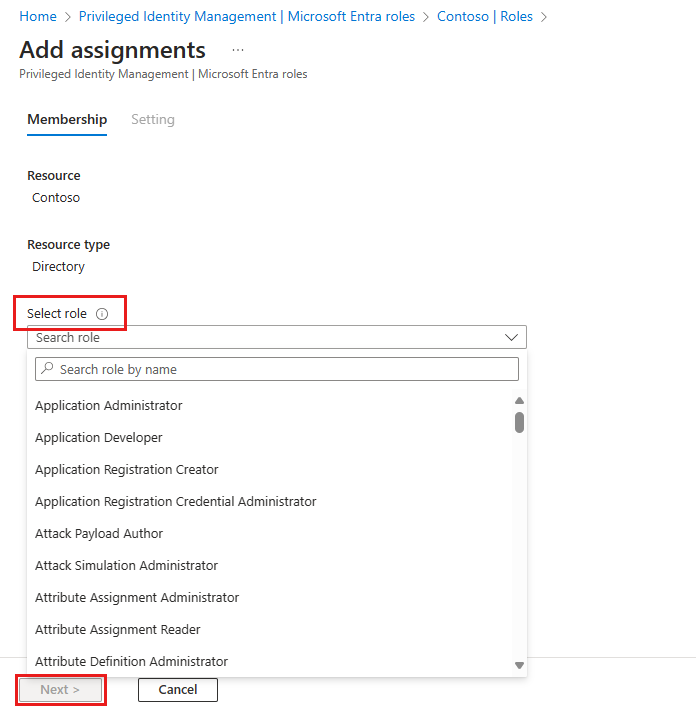Open Privileged Identity Management breadcrumb link
This screenshot has width=696, height=722.
(246, 17)
